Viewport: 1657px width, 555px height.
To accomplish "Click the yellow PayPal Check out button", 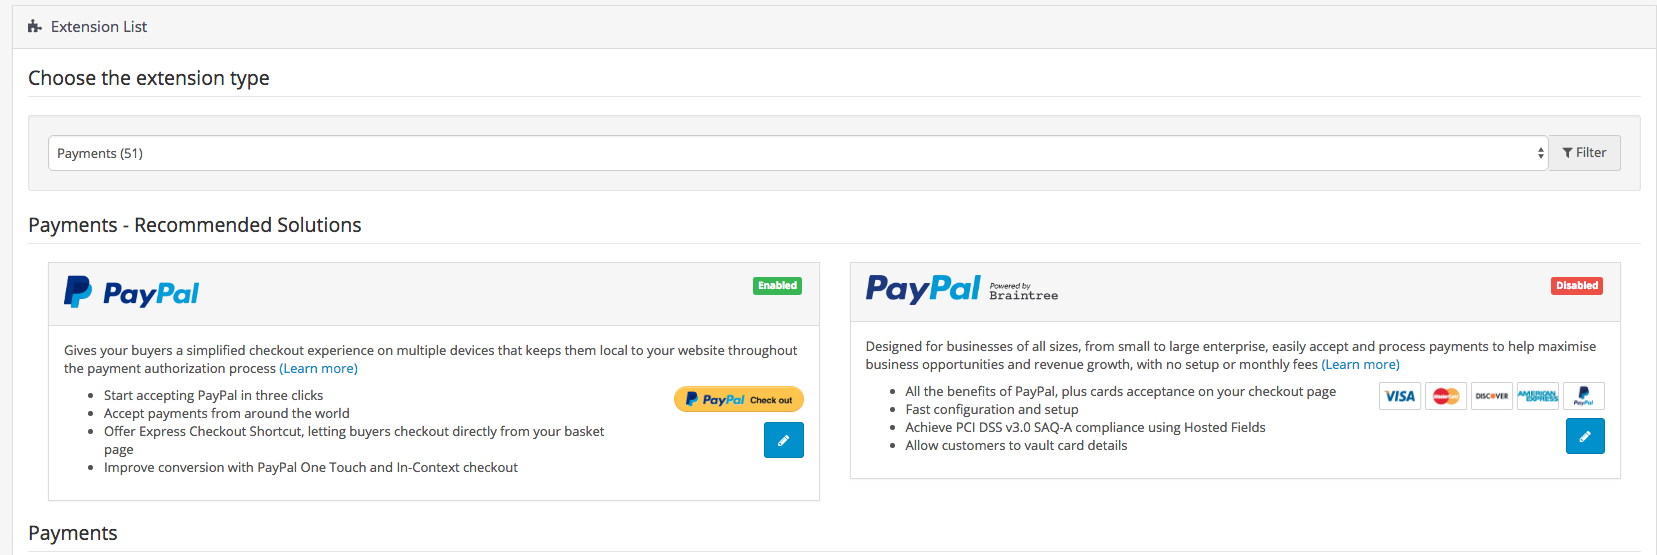I will tap(739, 399).
